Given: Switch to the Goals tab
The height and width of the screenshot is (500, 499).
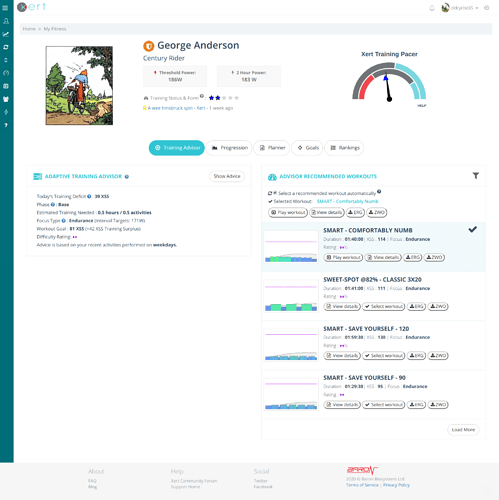Looking at the screenshot, I should 307,148.
